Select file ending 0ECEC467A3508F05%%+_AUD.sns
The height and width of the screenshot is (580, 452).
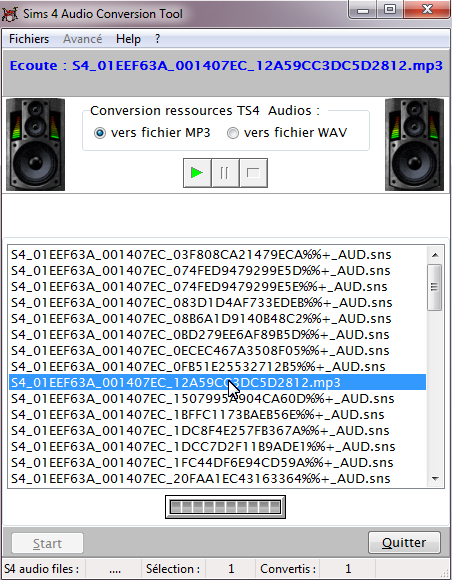(217, 350)
